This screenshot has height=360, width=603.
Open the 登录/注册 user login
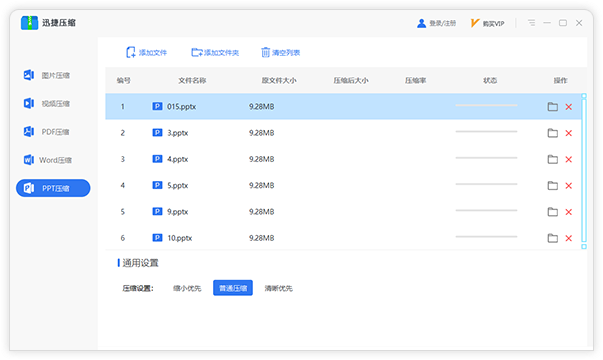pyautogui.click(x=436, y=23)
